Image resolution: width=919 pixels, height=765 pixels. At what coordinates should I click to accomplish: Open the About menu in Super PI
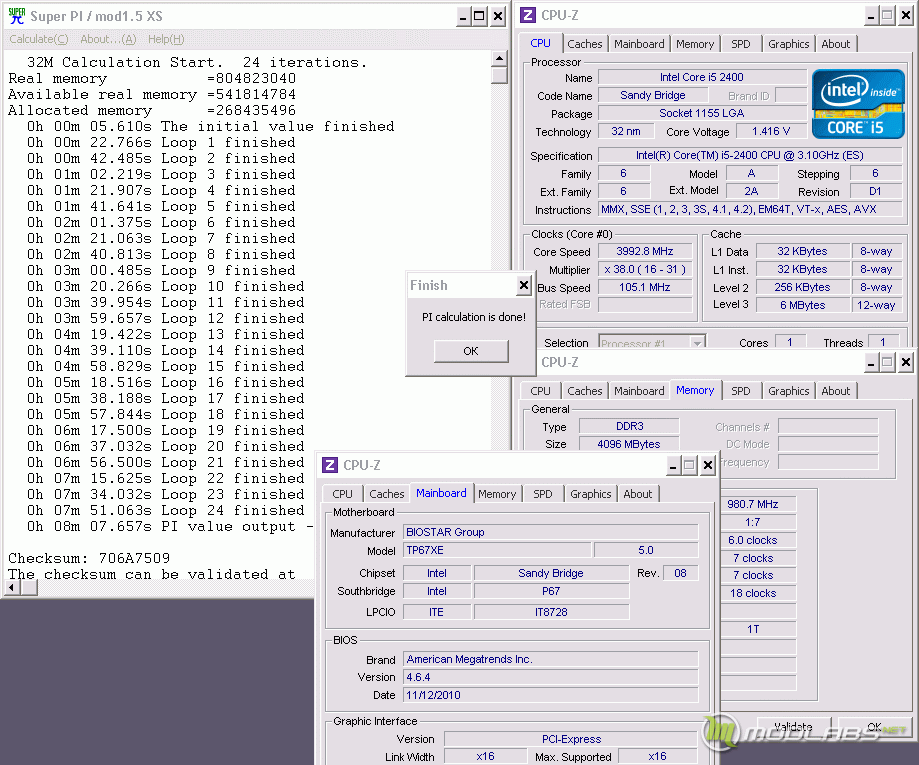(x=108, y=39)
